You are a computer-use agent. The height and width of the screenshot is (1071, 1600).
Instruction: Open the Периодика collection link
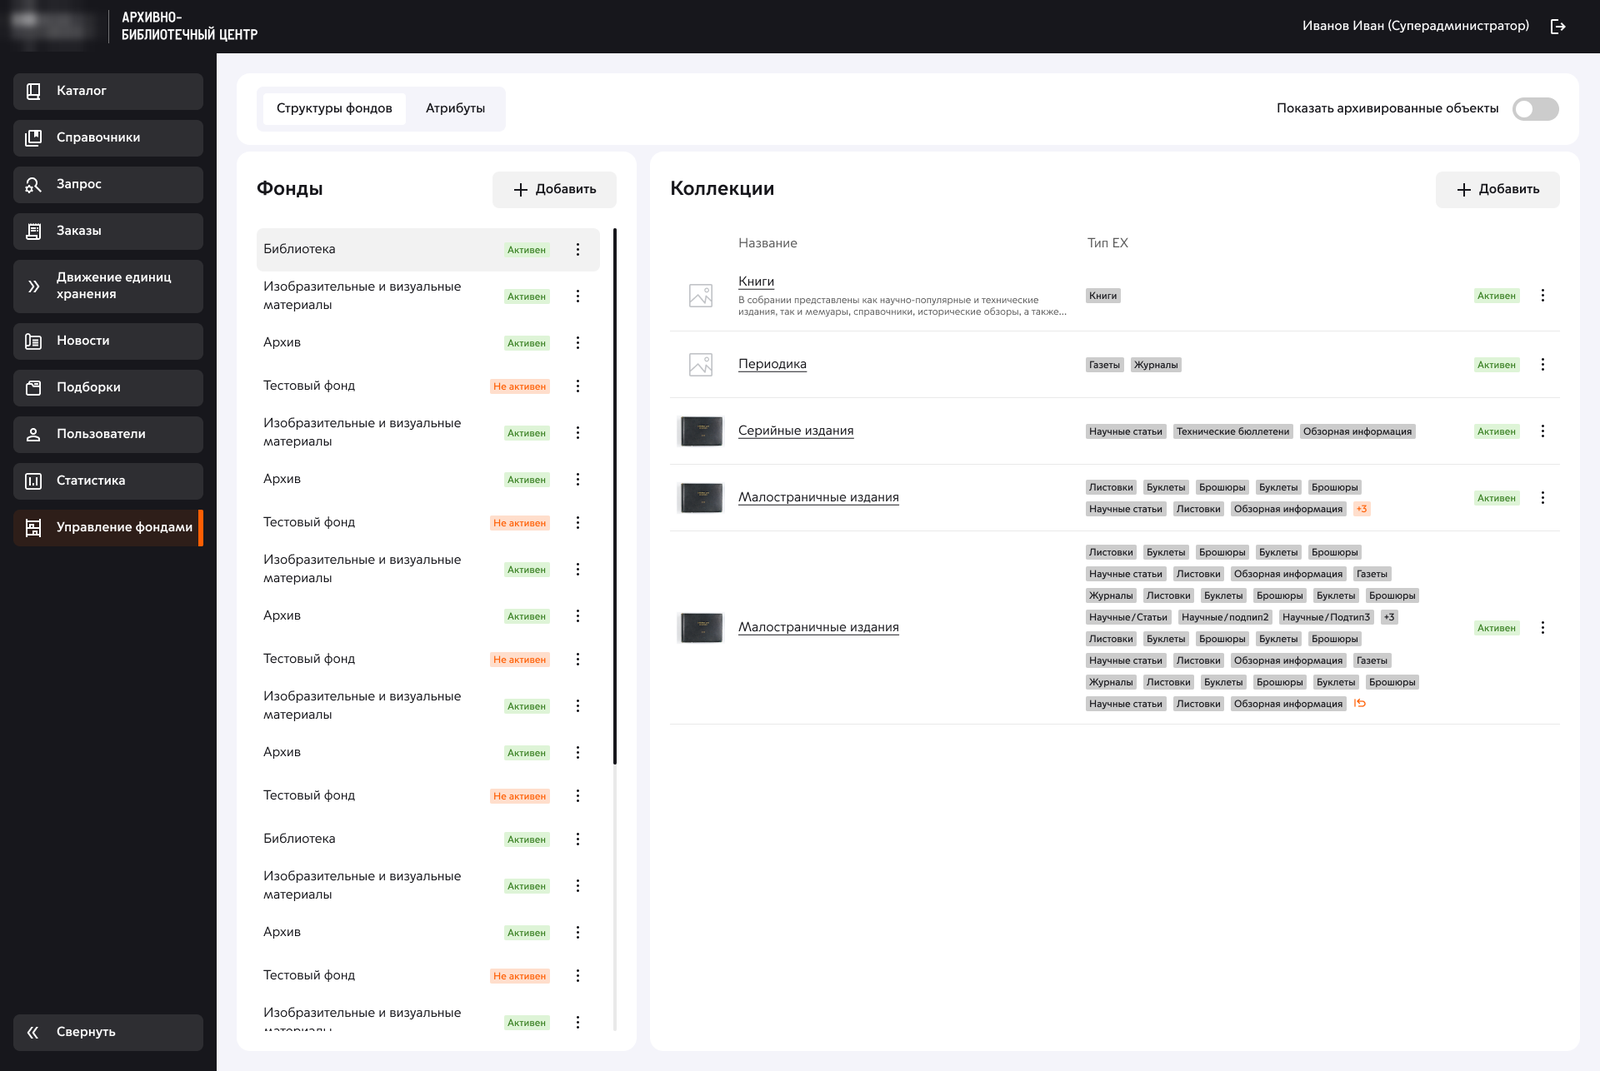pos(772,364)
